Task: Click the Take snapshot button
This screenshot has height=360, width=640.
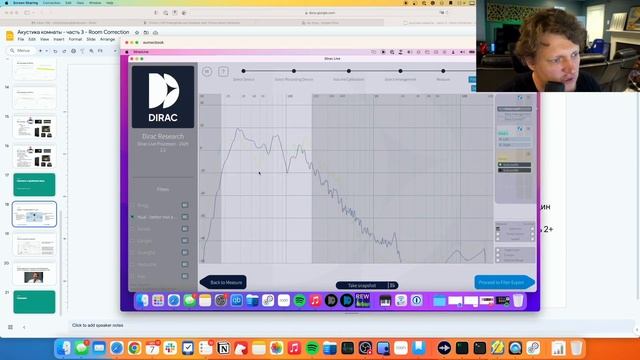Action: tap(362, 285)
